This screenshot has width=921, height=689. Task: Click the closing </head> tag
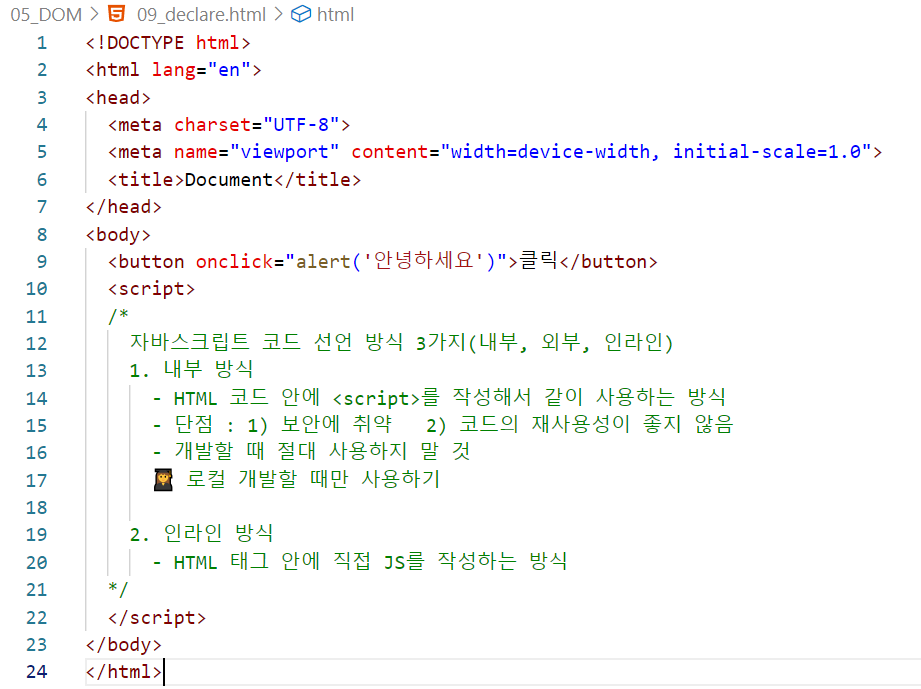coord(123,207)
